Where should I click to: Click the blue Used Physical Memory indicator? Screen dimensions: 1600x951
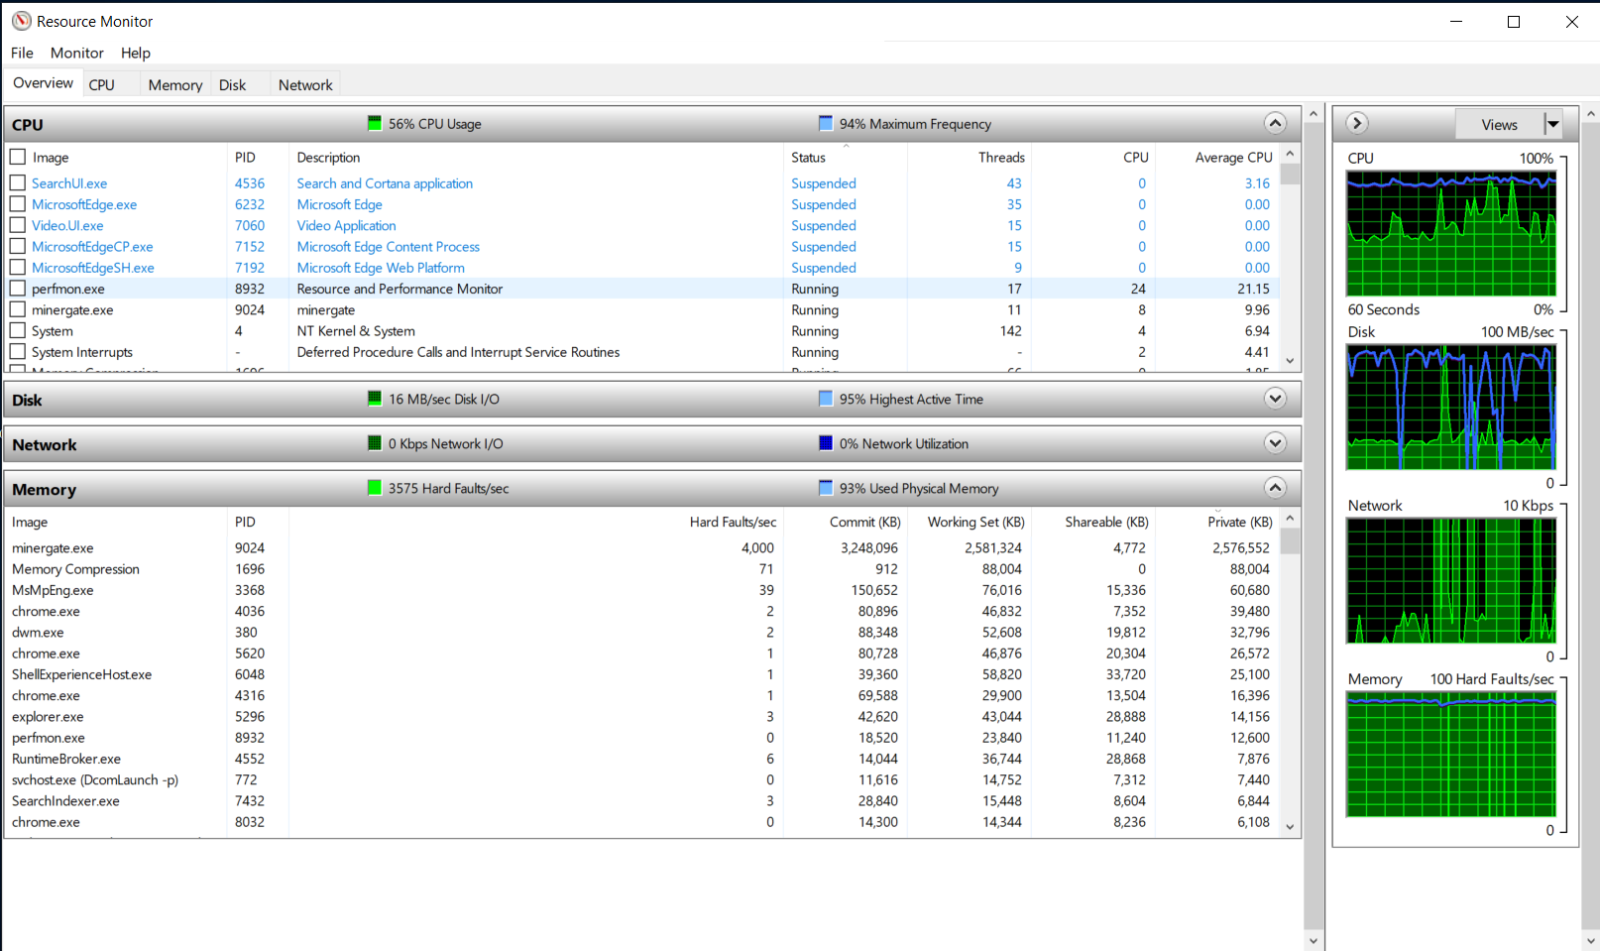point(826,488)
